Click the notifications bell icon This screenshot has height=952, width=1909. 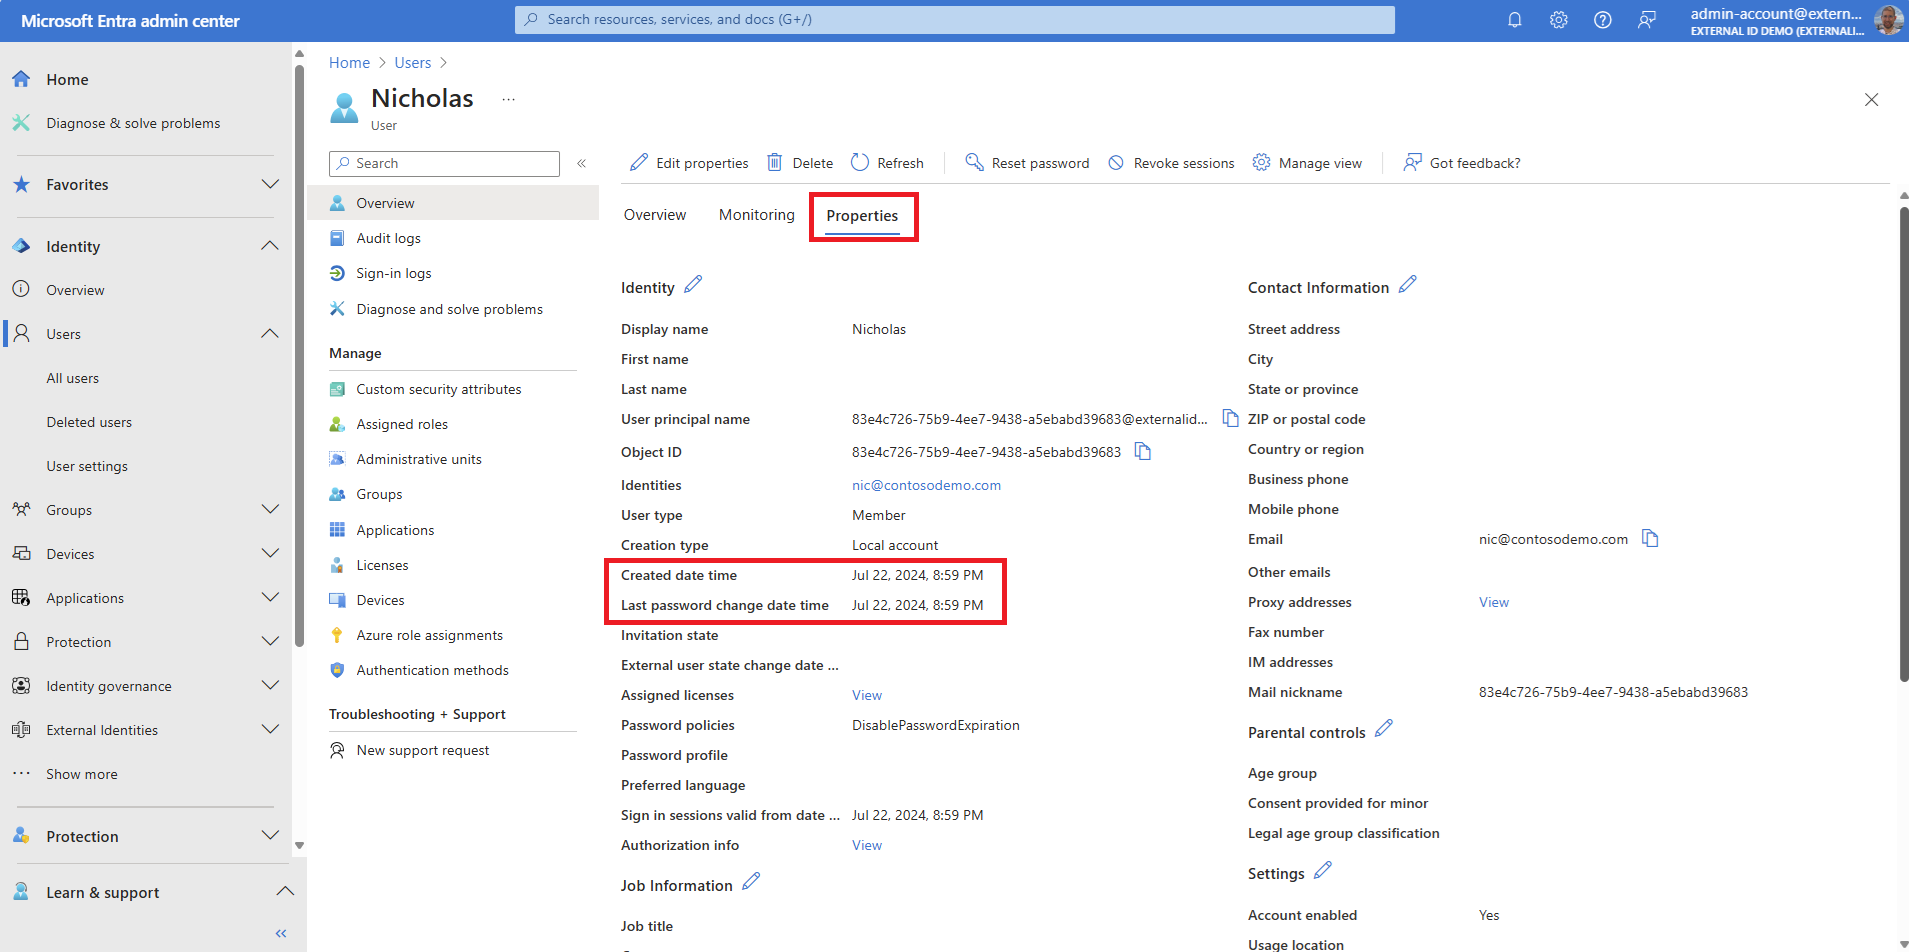click(x=1514, y=20)
